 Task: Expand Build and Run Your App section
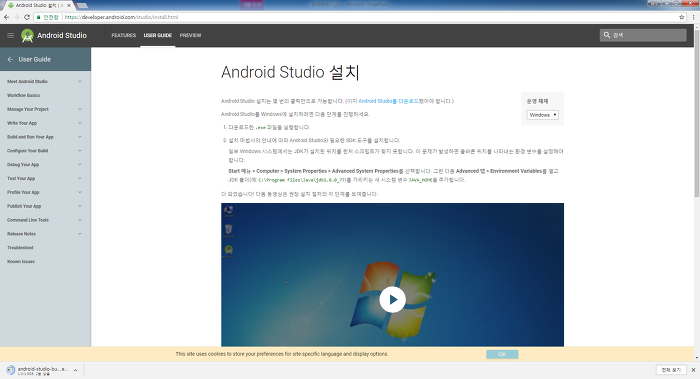click(80, 137)
